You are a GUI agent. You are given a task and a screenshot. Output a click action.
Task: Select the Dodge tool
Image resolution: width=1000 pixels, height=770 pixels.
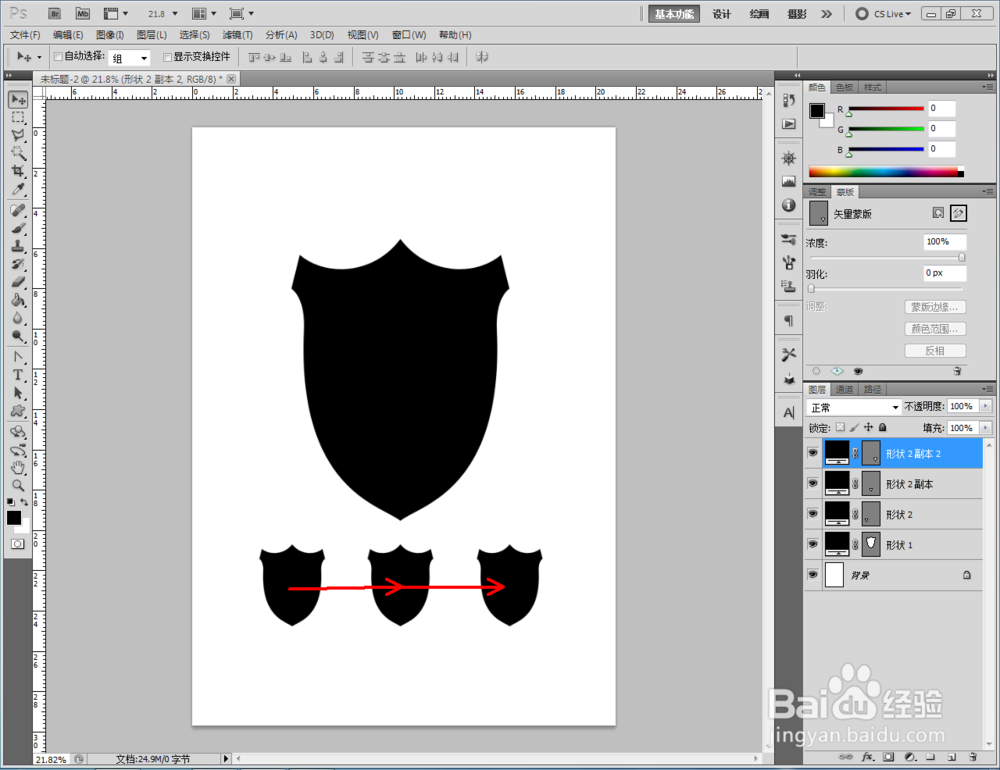(x=18, y=336)
